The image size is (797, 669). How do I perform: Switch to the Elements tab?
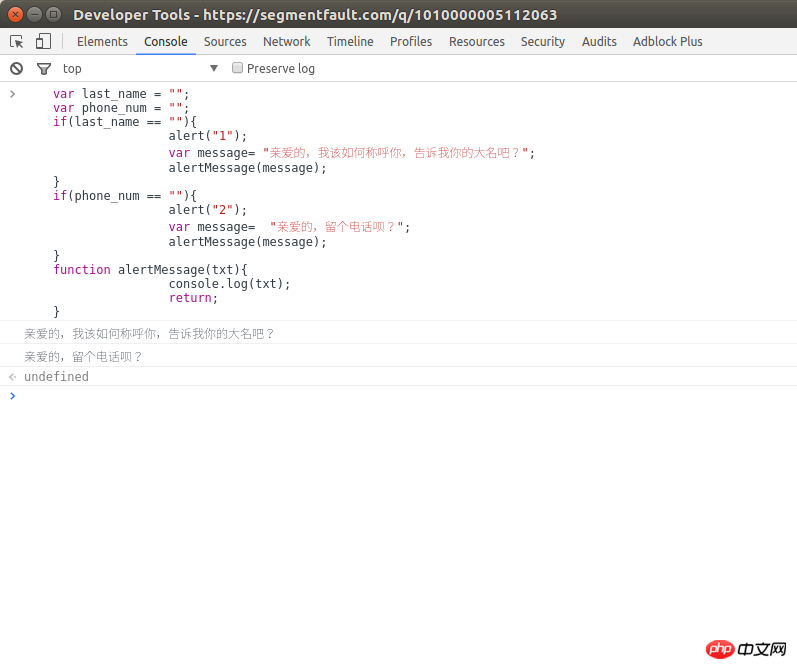coord(102,41)
